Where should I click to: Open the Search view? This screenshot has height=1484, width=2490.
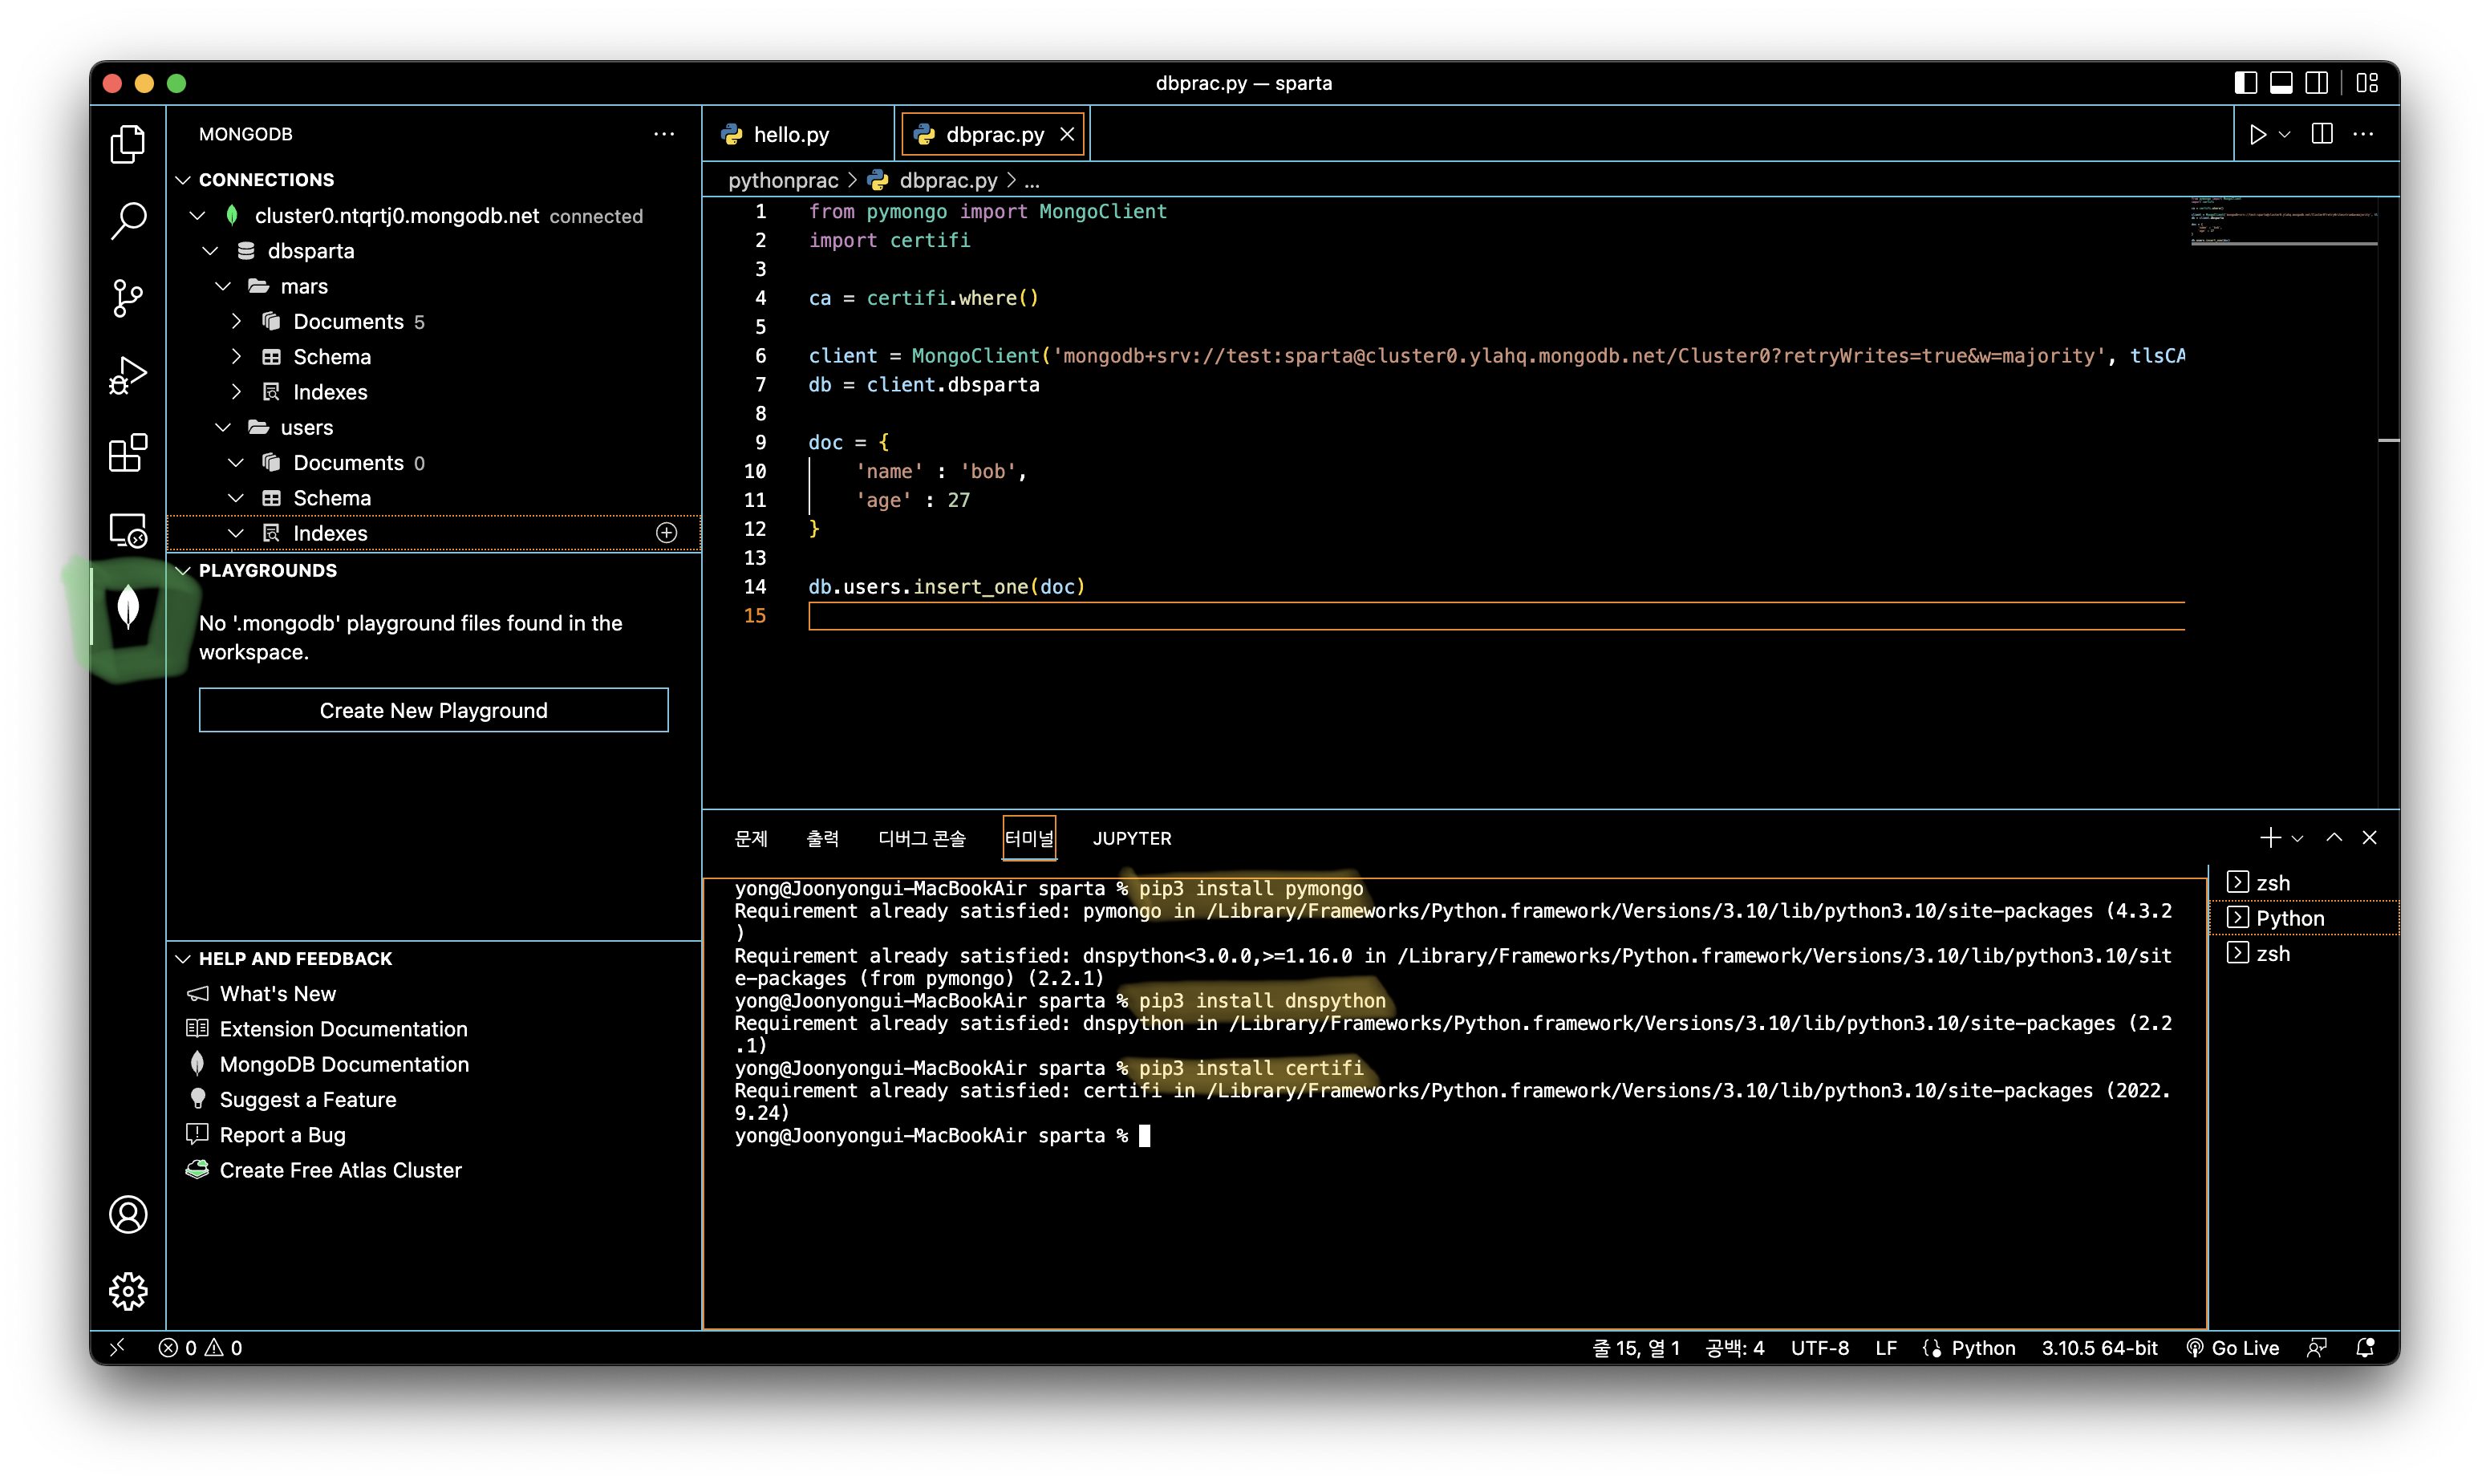coord(128,220)
